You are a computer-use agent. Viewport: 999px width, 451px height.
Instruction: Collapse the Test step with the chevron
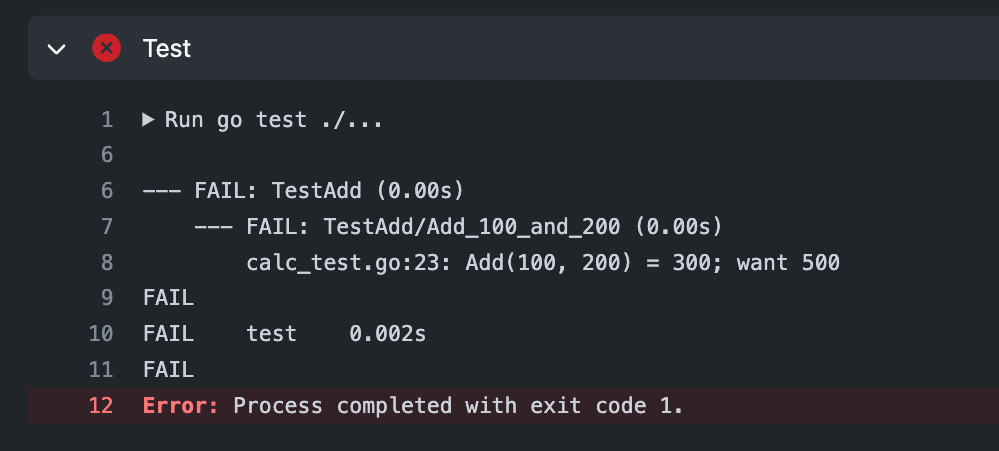click(x=57, y=48)
